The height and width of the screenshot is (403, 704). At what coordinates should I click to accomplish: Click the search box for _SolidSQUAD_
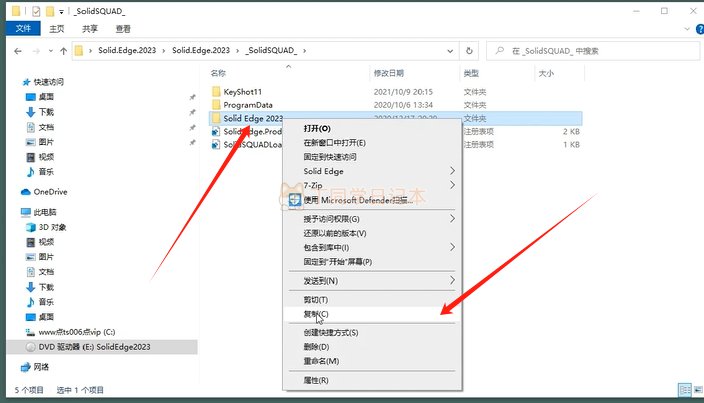coord(593,51)
